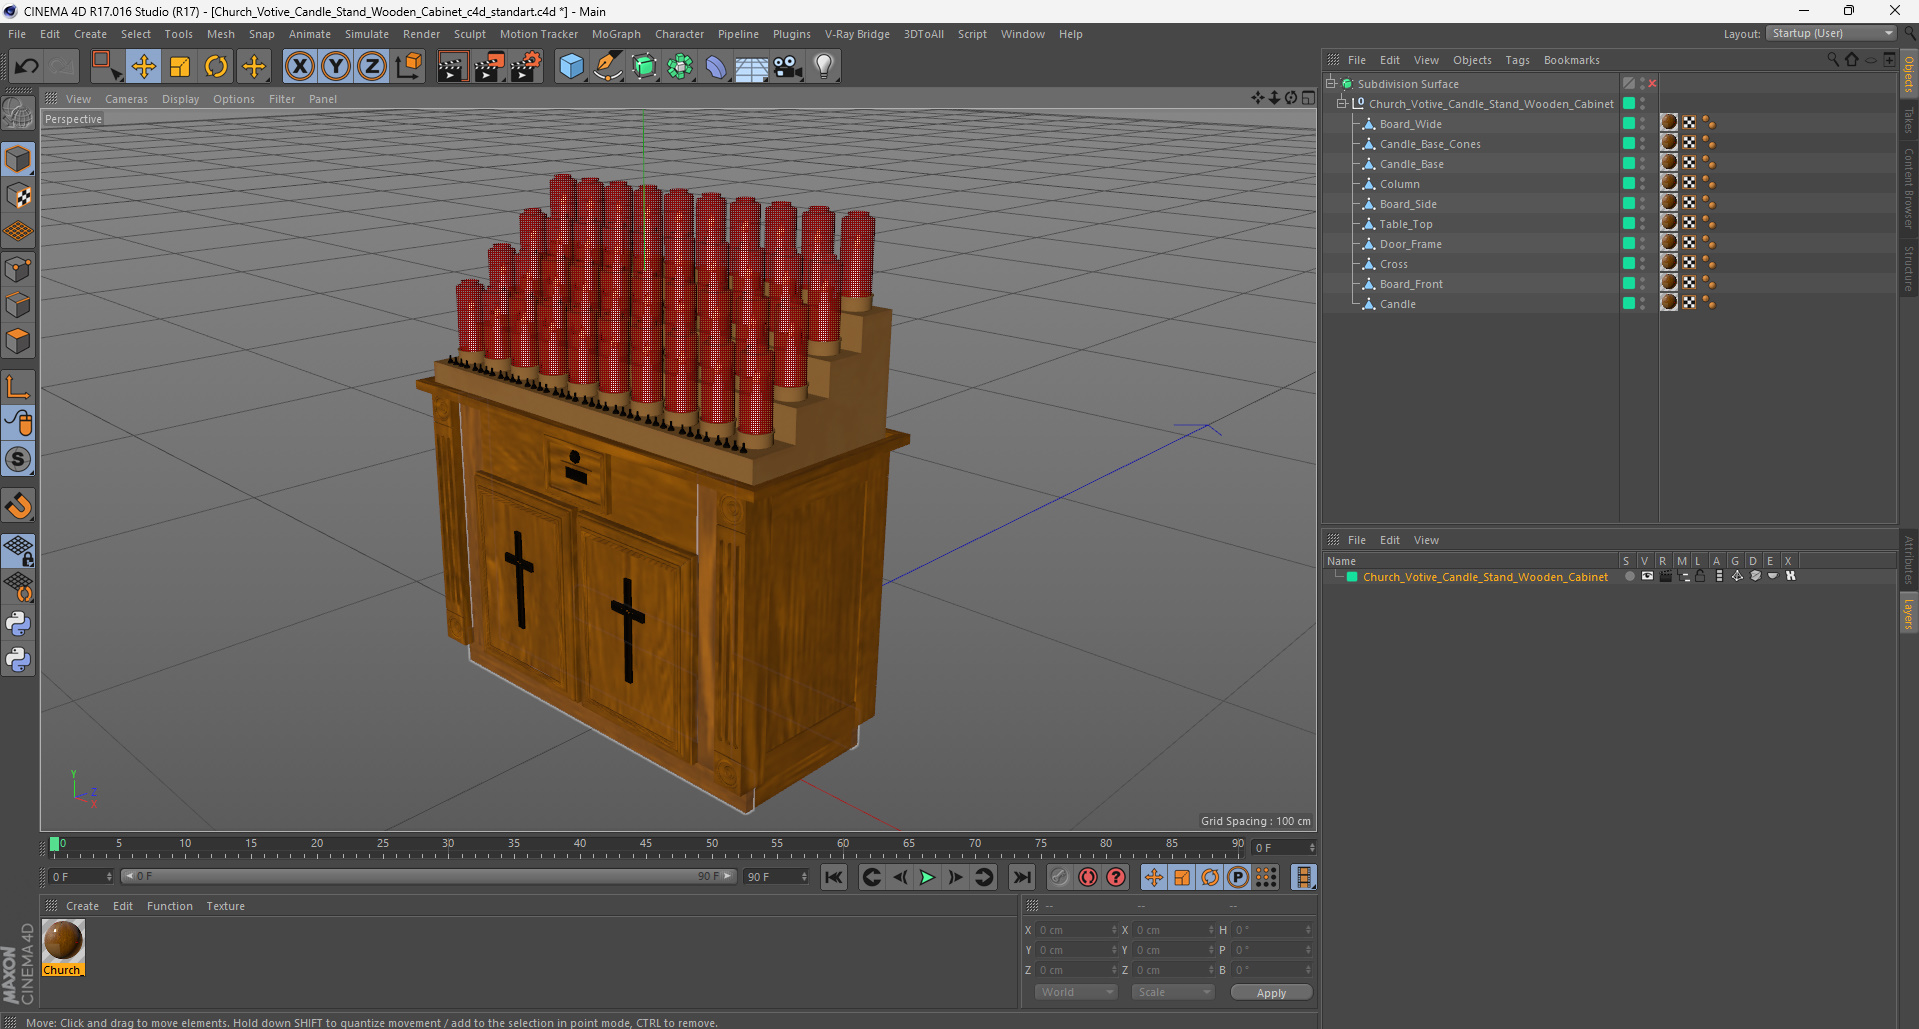
Task: Click layer color swatch of Candle object
Action: (x=1628, y=303)
